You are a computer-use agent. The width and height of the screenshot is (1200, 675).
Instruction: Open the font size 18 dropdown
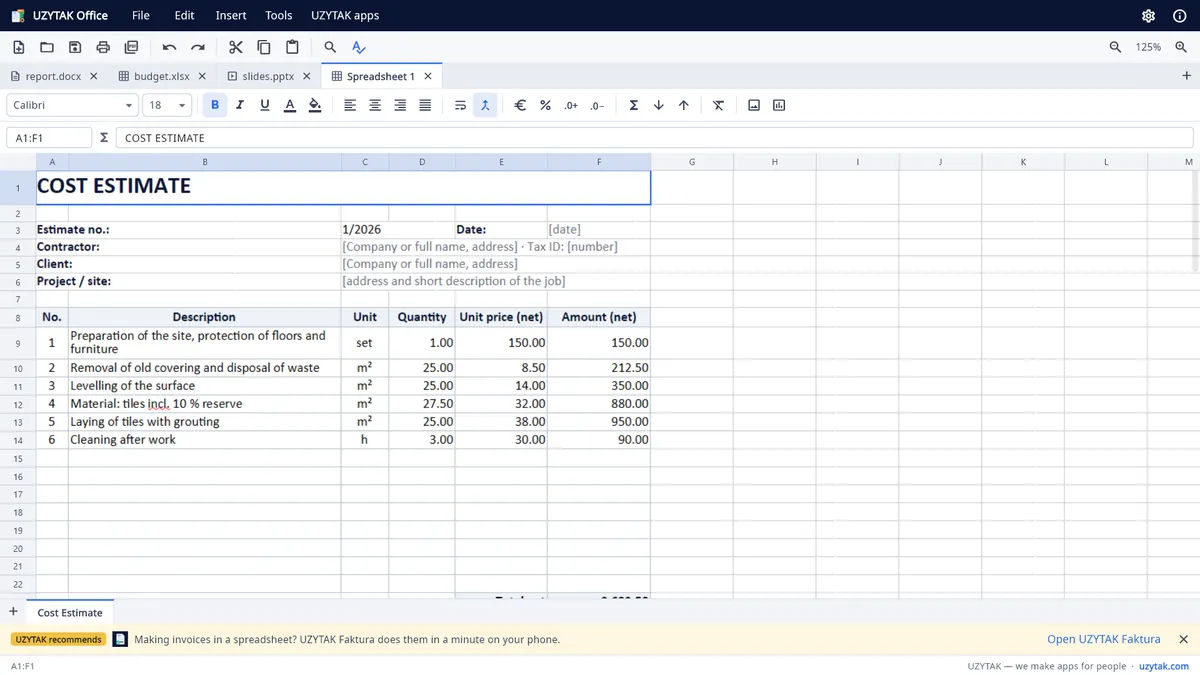[168, 105]
